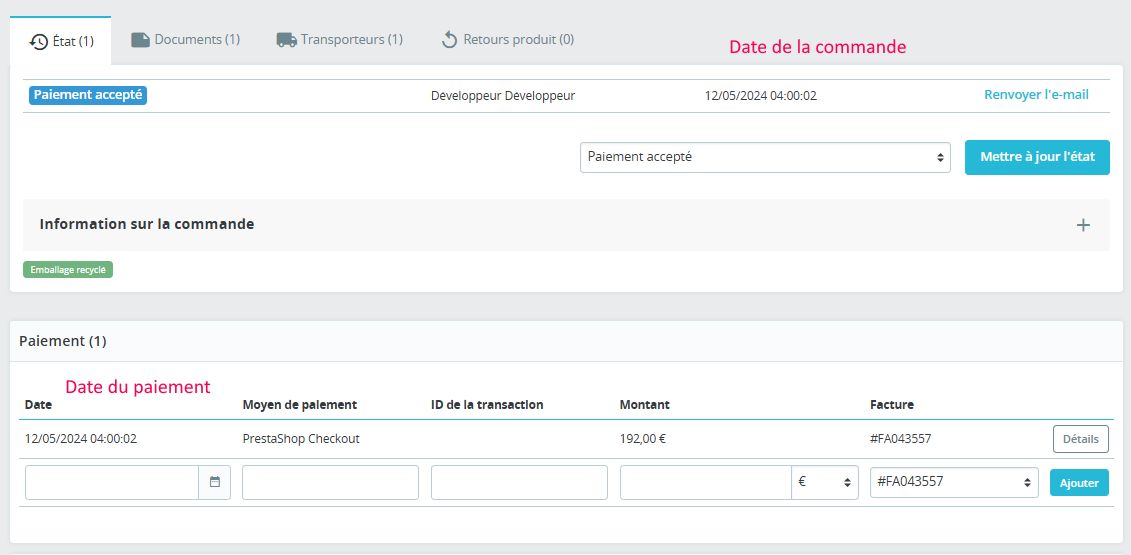The height and width of the screenshot is (555, 1131).
Task: Click the plus icon beside Information sur la commande
Action: [x=1082, y=225]
